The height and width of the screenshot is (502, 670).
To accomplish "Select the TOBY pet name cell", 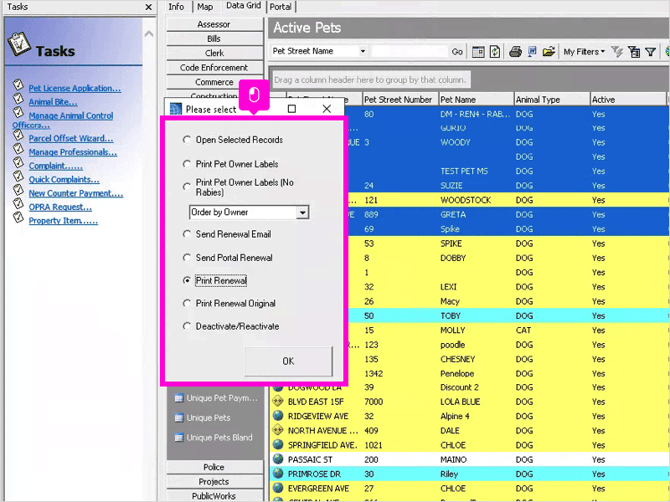I will [476, 316].
